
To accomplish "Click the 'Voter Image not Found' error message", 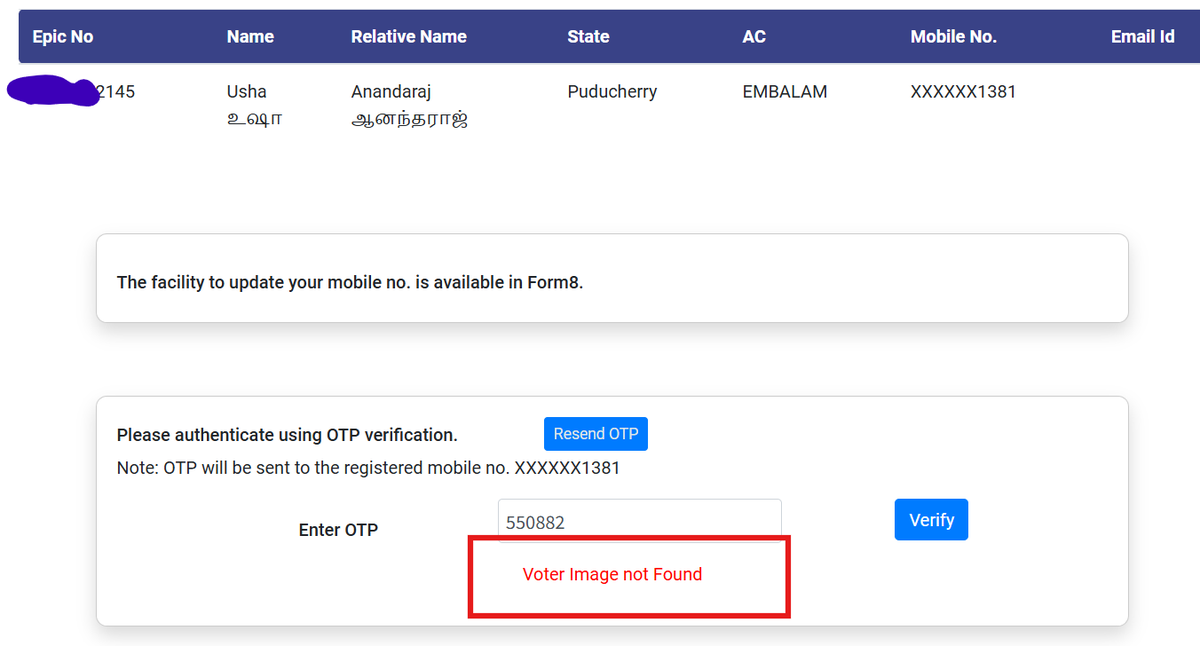I will (x=612, y=575).
